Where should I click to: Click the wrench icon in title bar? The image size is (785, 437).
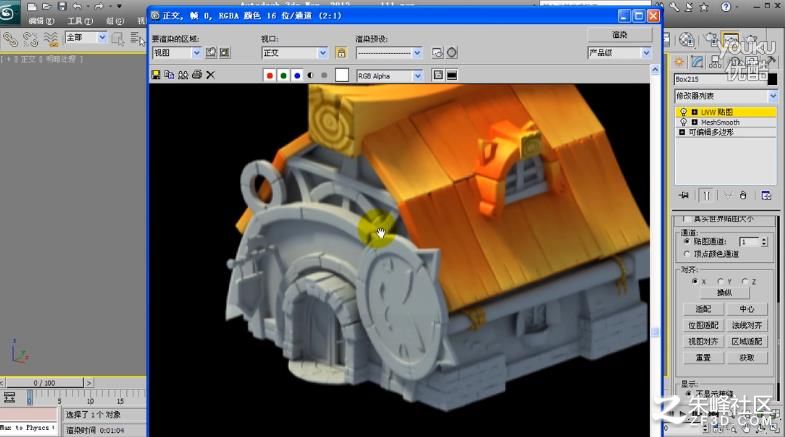pyautogui.click(x=675, y=7)
